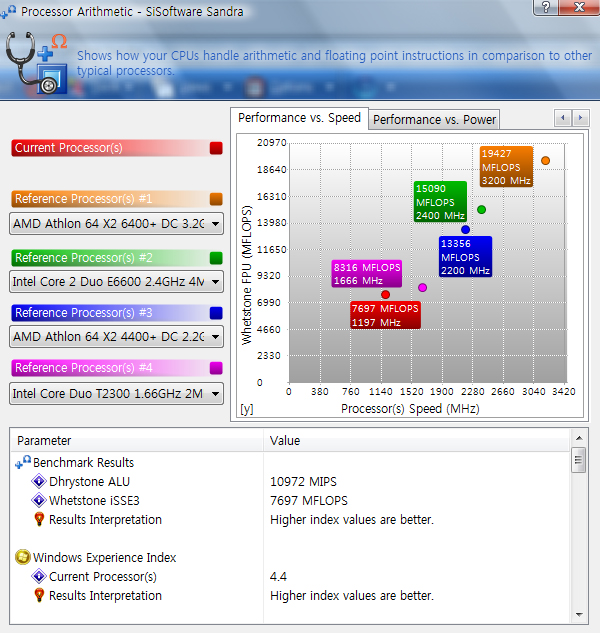Click the window title bar app icon
This screenshot has height=633, width=600.
click(x=8, y=12)
